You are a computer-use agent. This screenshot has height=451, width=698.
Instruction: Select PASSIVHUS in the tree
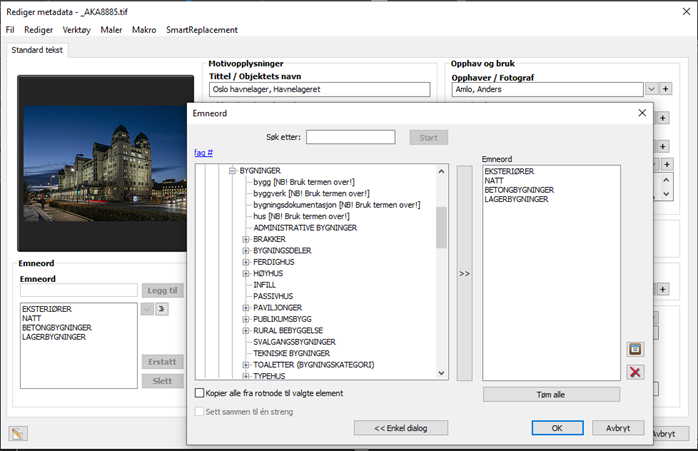pos(275,296)
